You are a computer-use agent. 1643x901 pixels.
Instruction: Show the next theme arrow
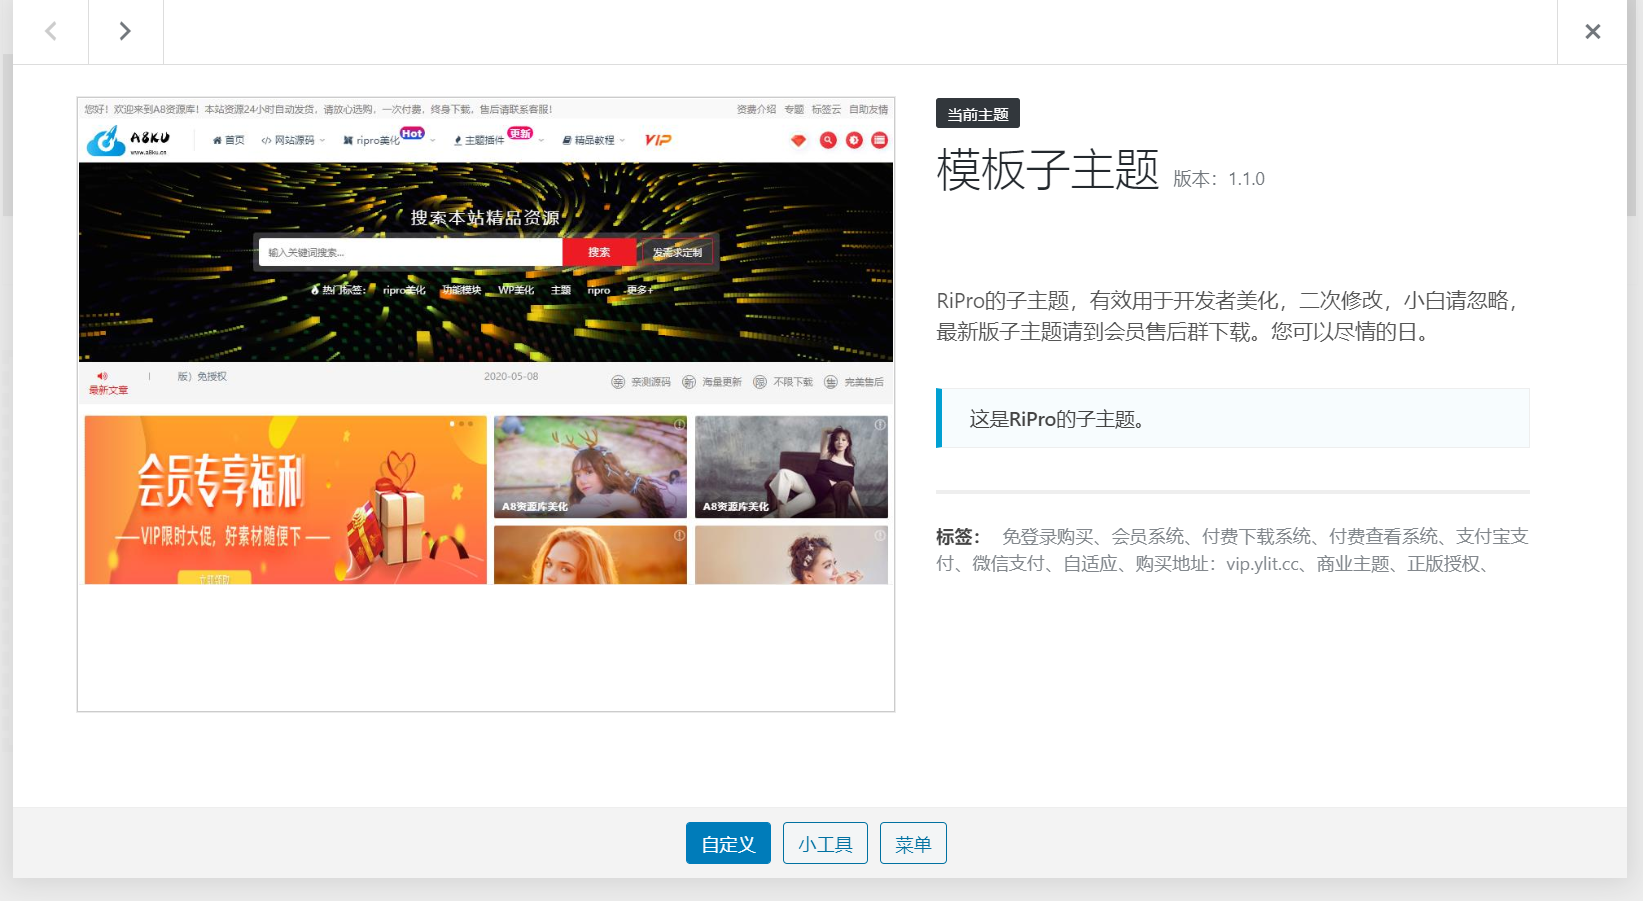click(x=126, y=32)
